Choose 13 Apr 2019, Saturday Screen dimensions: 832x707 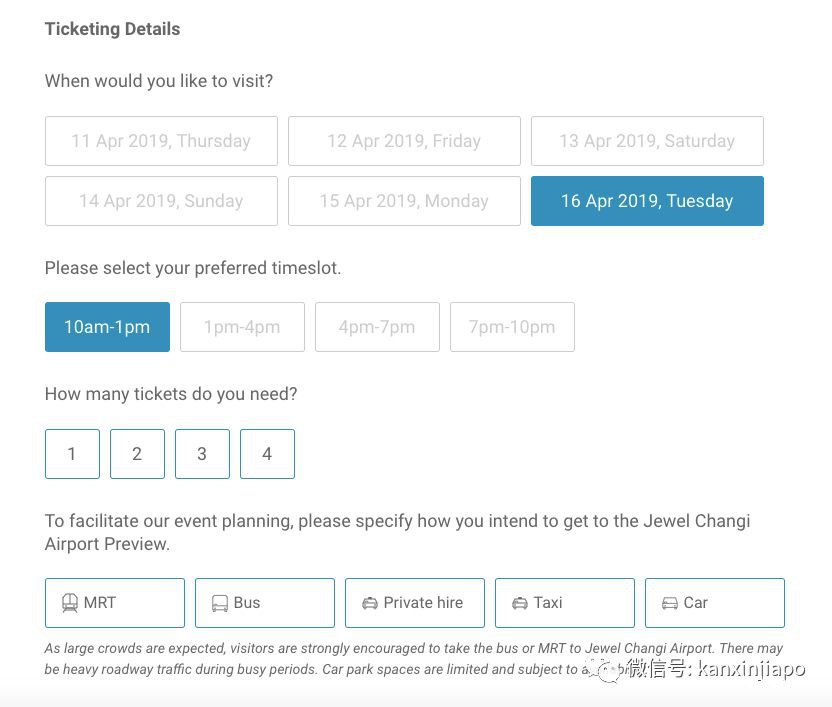pos(647,141)
